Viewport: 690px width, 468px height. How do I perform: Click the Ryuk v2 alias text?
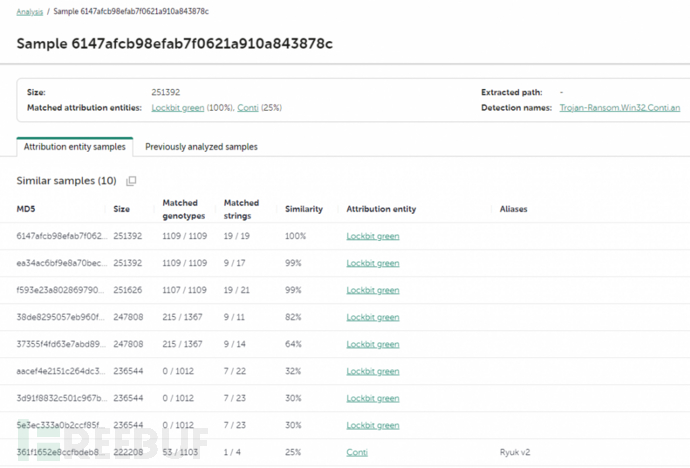(515, 453)
